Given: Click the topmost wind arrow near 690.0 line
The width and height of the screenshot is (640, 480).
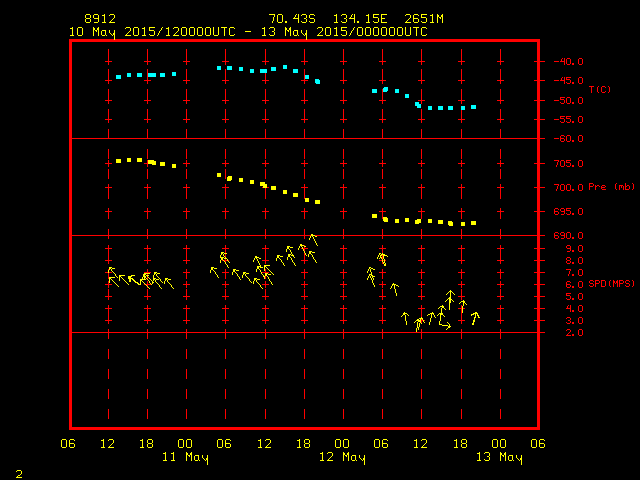Looking at the screenshot, I should (x=313, y=239).
